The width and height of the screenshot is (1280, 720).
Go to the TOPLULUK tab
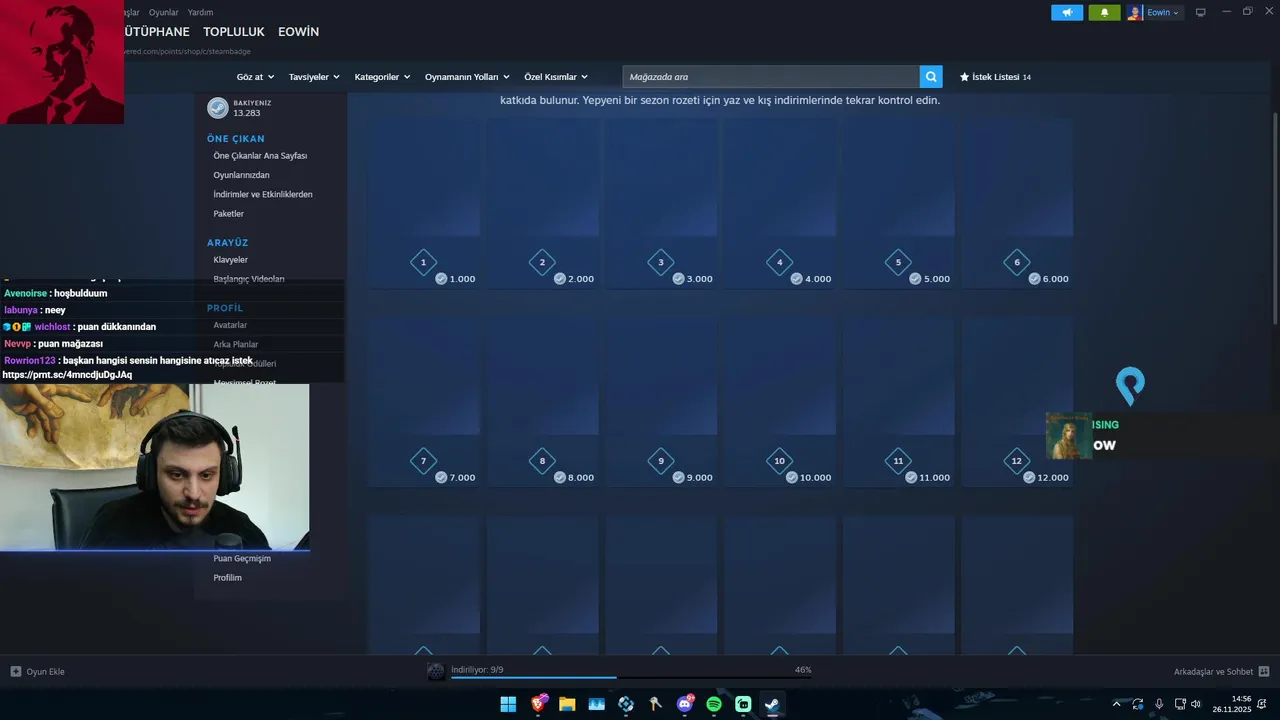coord(234,32)
